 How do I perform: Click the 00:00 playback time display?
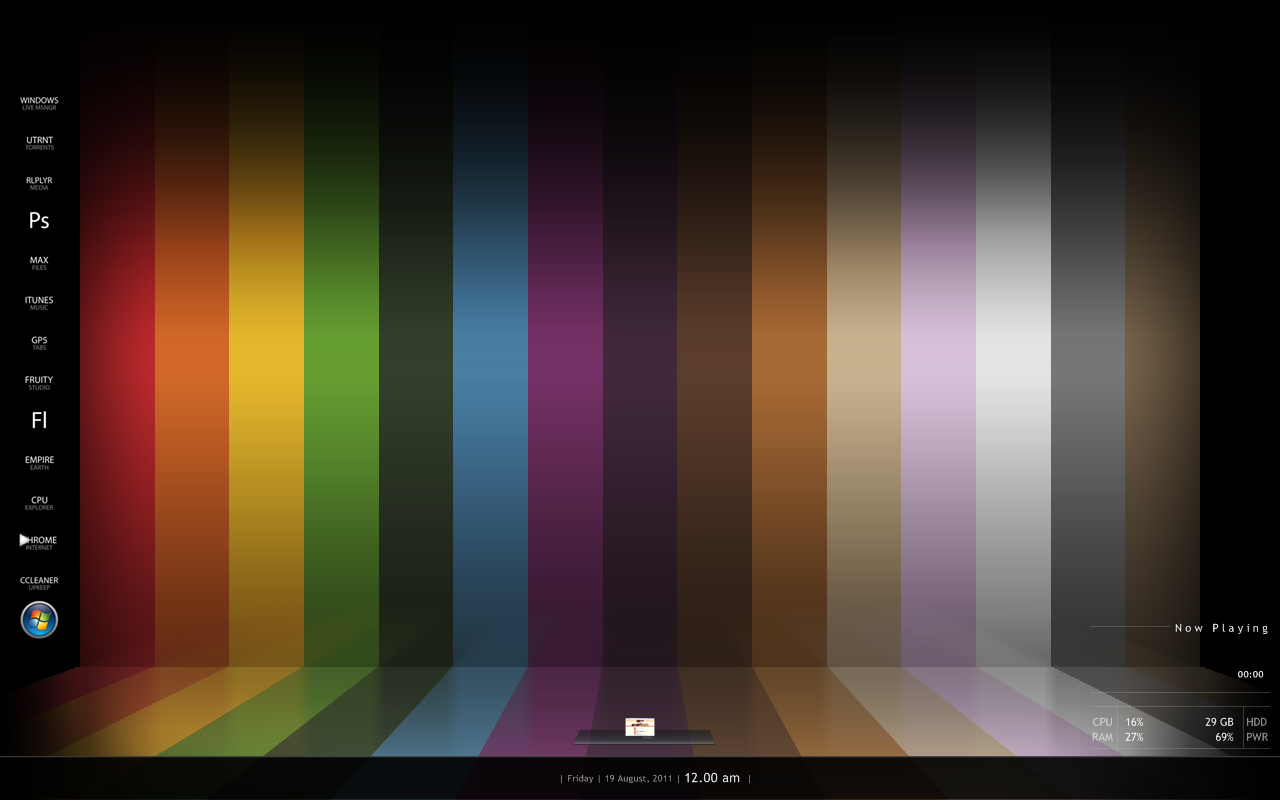click(x=1250, y=674)
